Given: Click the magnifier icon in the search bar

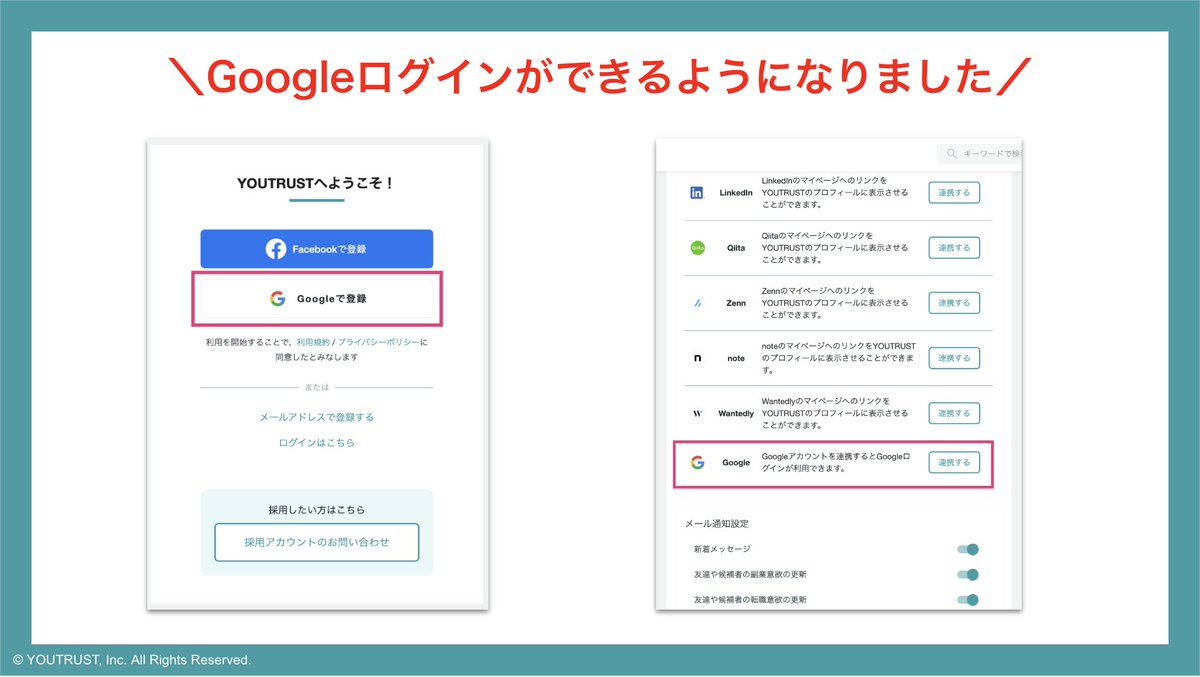Looking at the screenshot, I should point(950,153).
